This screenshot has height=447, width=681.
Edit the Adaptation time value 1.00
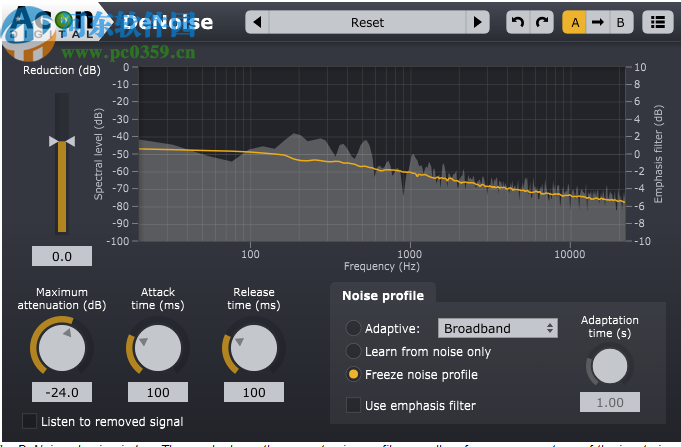click(x=609, y=402)
